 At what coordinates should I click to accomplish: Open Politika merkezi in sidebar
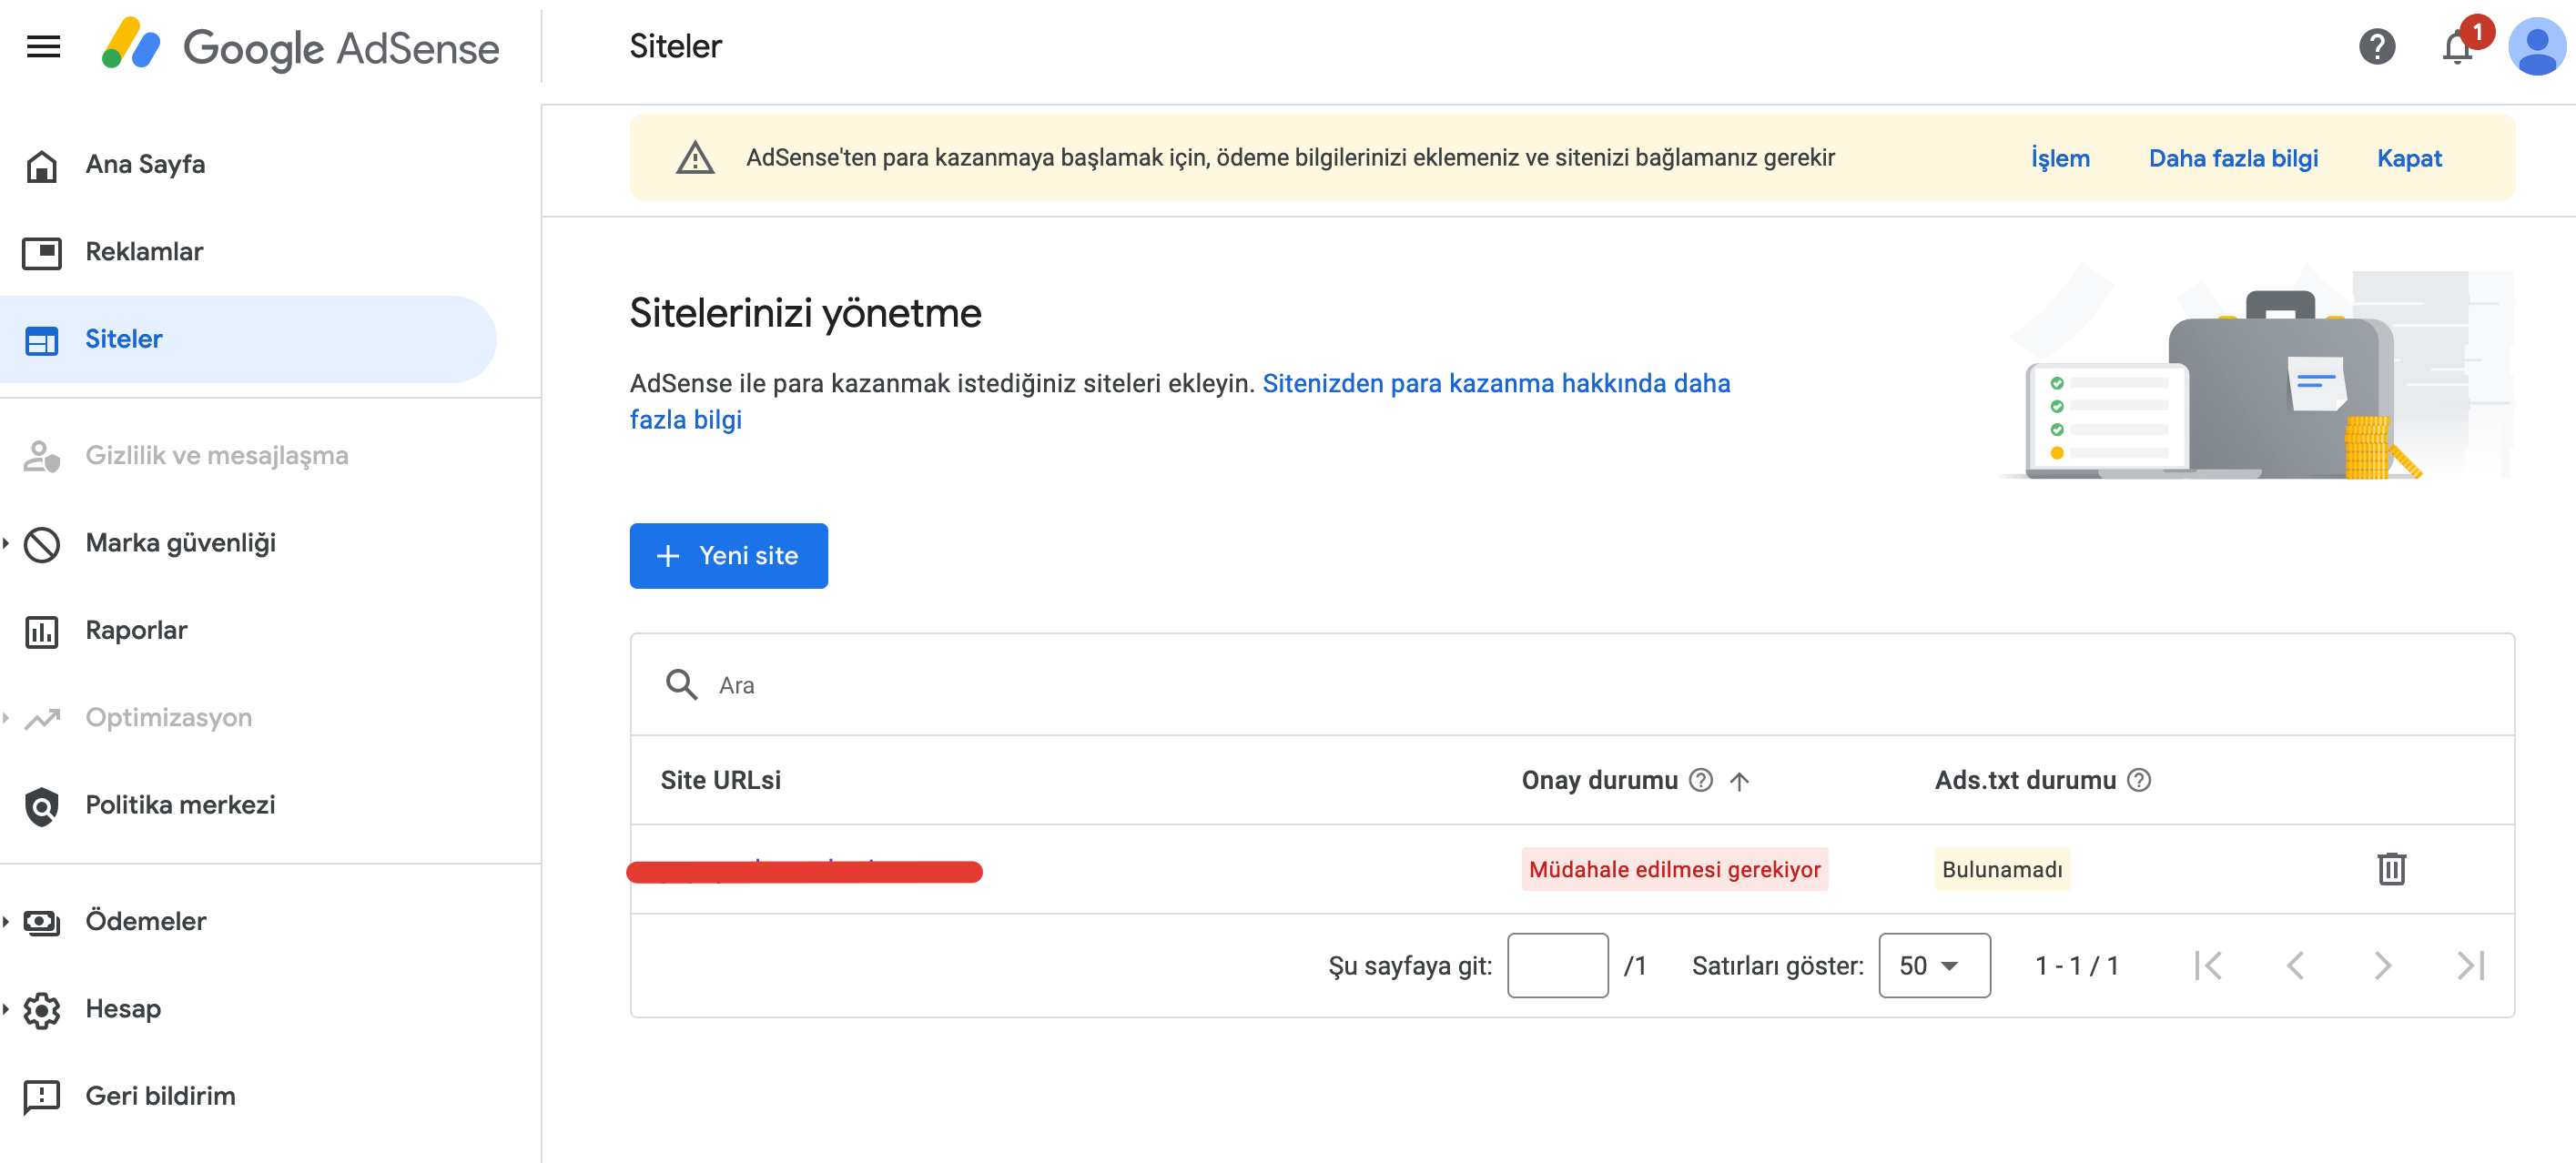point(180,806)
